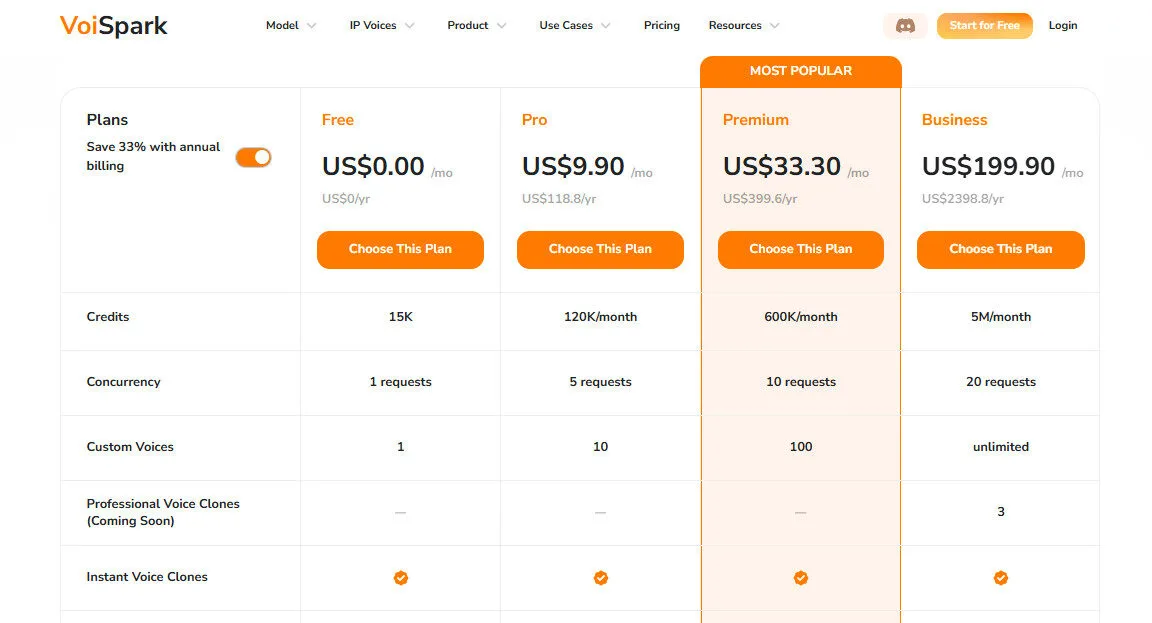The image size is (1152, 623).
Task: Click the Custom Voices row label
Action: (x=130, y=447)
